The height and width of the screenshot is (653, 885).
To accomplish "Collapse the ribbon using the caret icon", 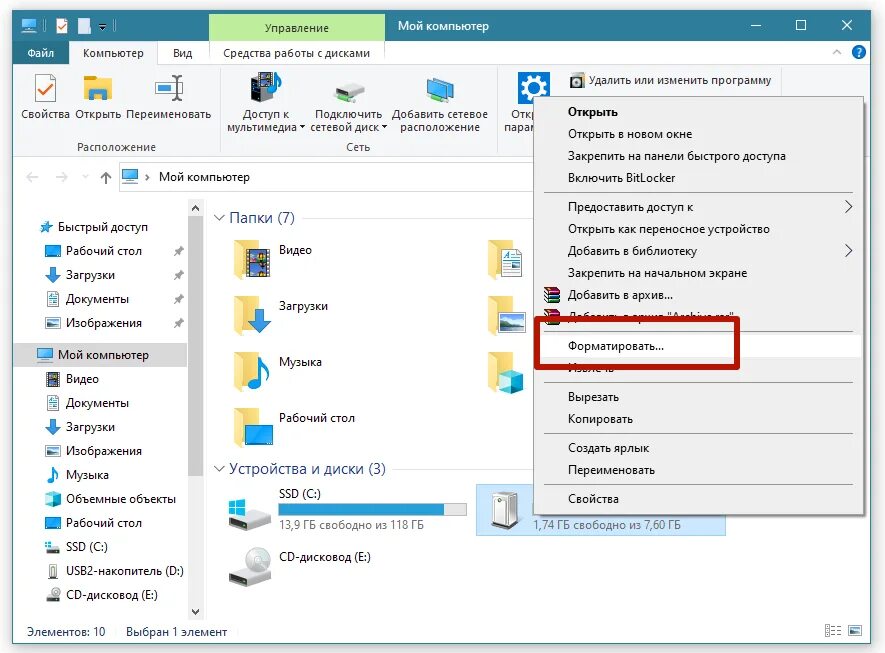I will [836, 52].
